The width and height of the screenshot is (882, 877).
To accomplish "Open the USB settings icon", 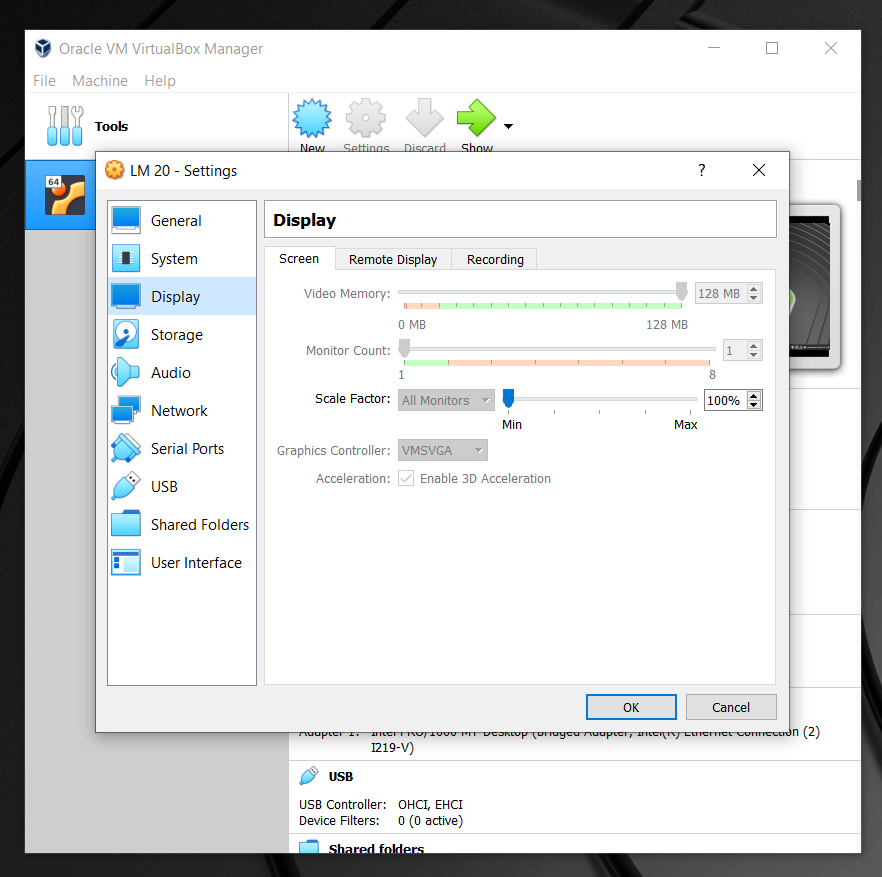I will point(126,487).
